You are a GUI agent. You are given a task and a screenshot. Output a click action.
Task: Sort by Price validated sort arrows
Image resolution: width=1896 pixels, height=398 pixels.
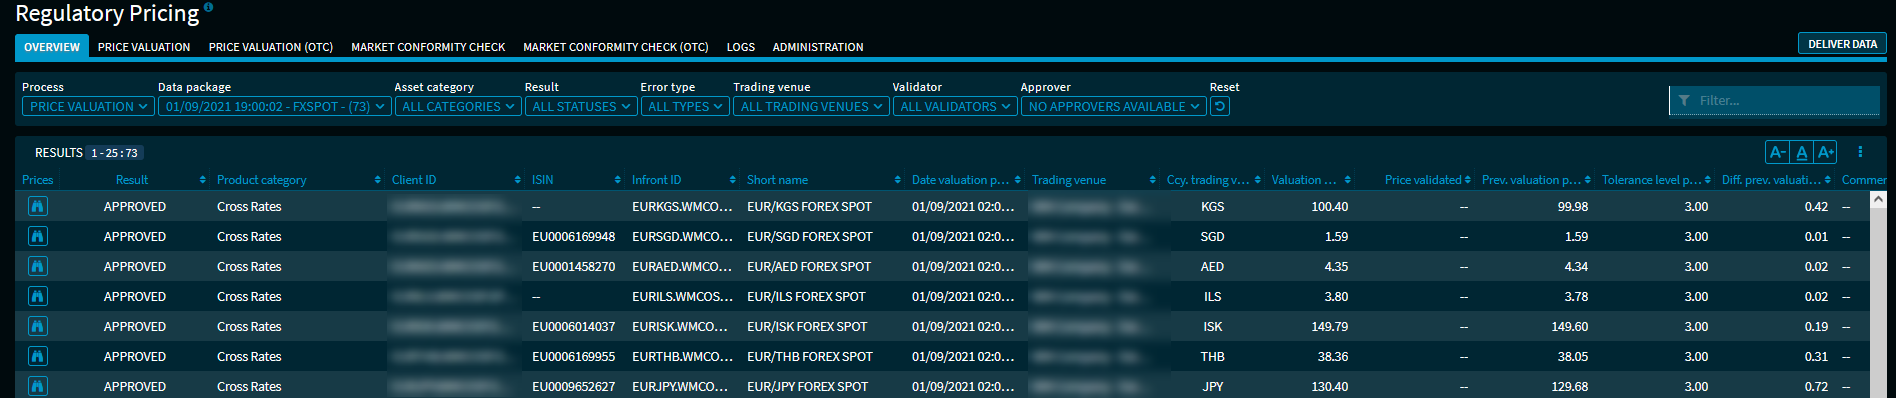pos(1468,180)
